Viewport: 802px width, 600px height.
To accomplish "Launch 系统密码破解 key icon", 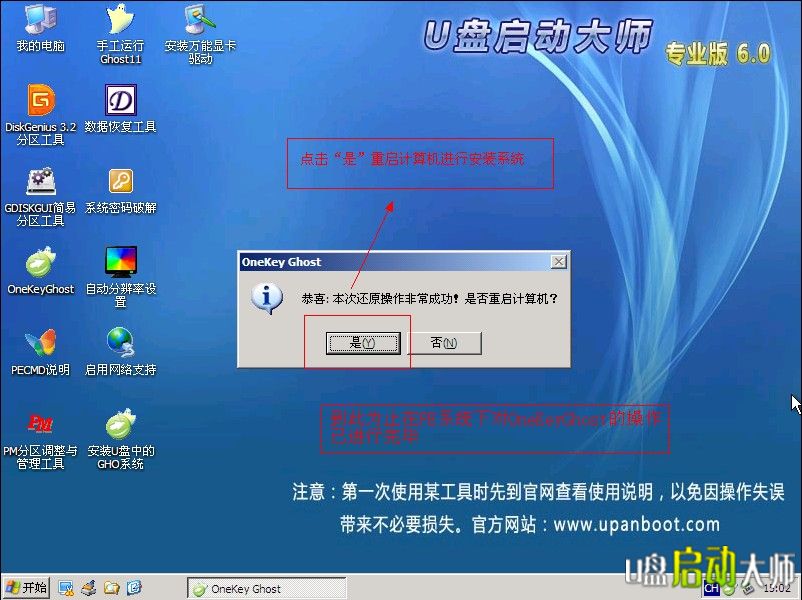I will click(x=121, y=189).
